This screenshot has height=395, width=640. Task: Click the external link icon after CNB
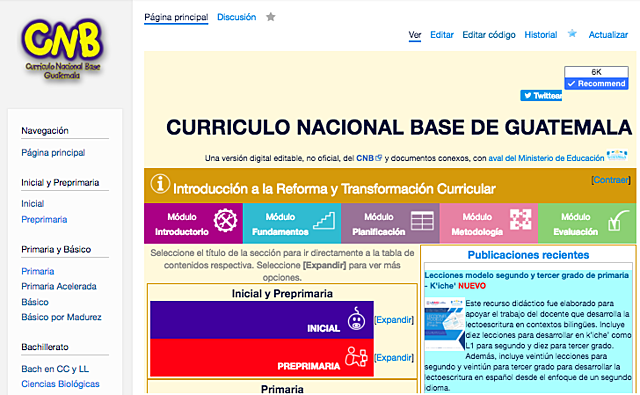[378, 158]
